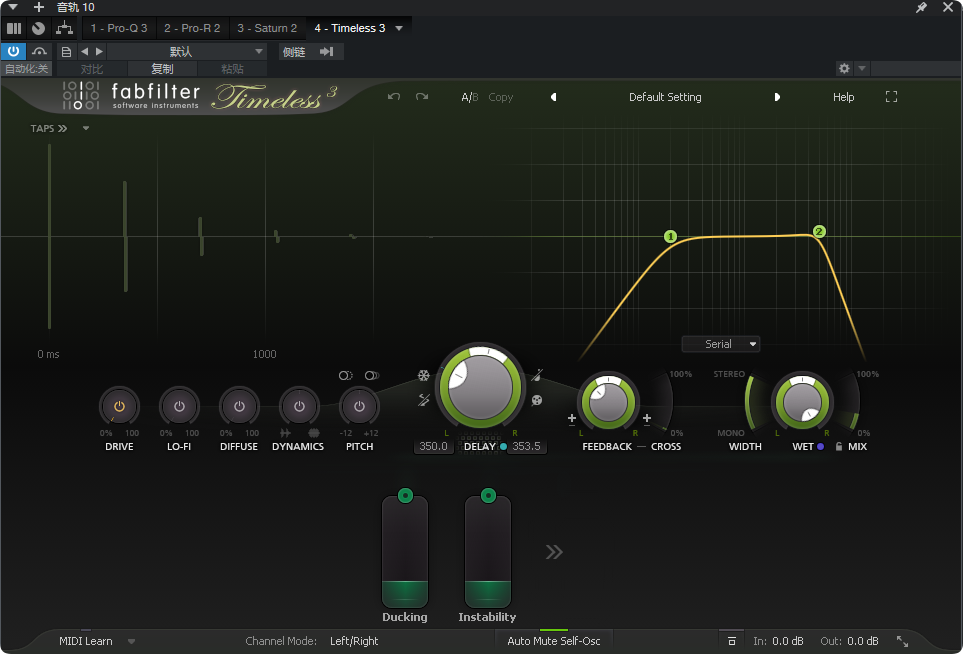Click the MIDI Learn button
Image resolution: width=963 pixels, height=654 pixels.
tap(85, 641)
